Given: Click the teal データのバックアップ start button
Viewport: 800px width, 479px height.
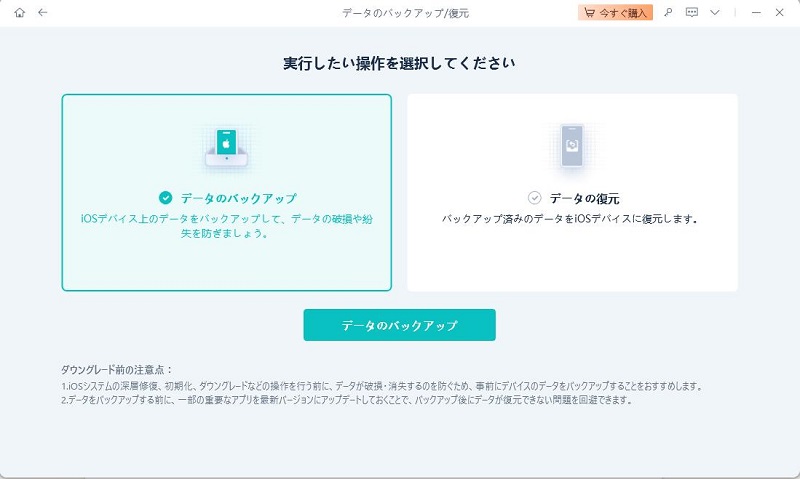Looking at the screenshot, I should click(x=399, y=325).
